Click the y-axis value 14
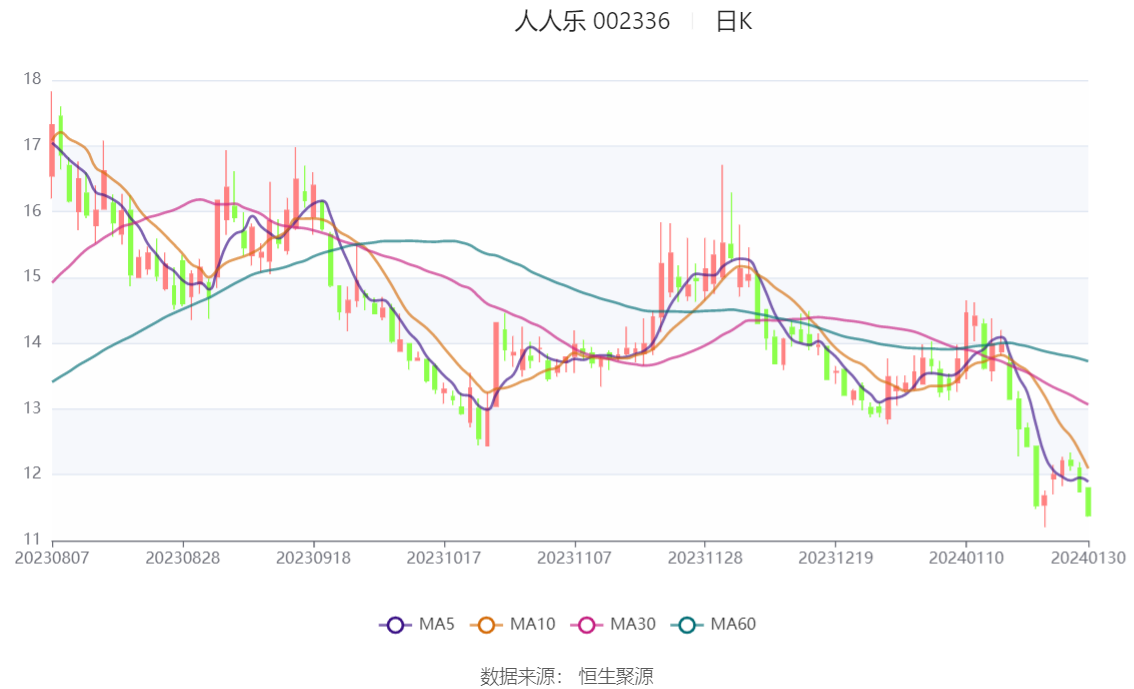The image size is (1134, 689). (32, 342)
